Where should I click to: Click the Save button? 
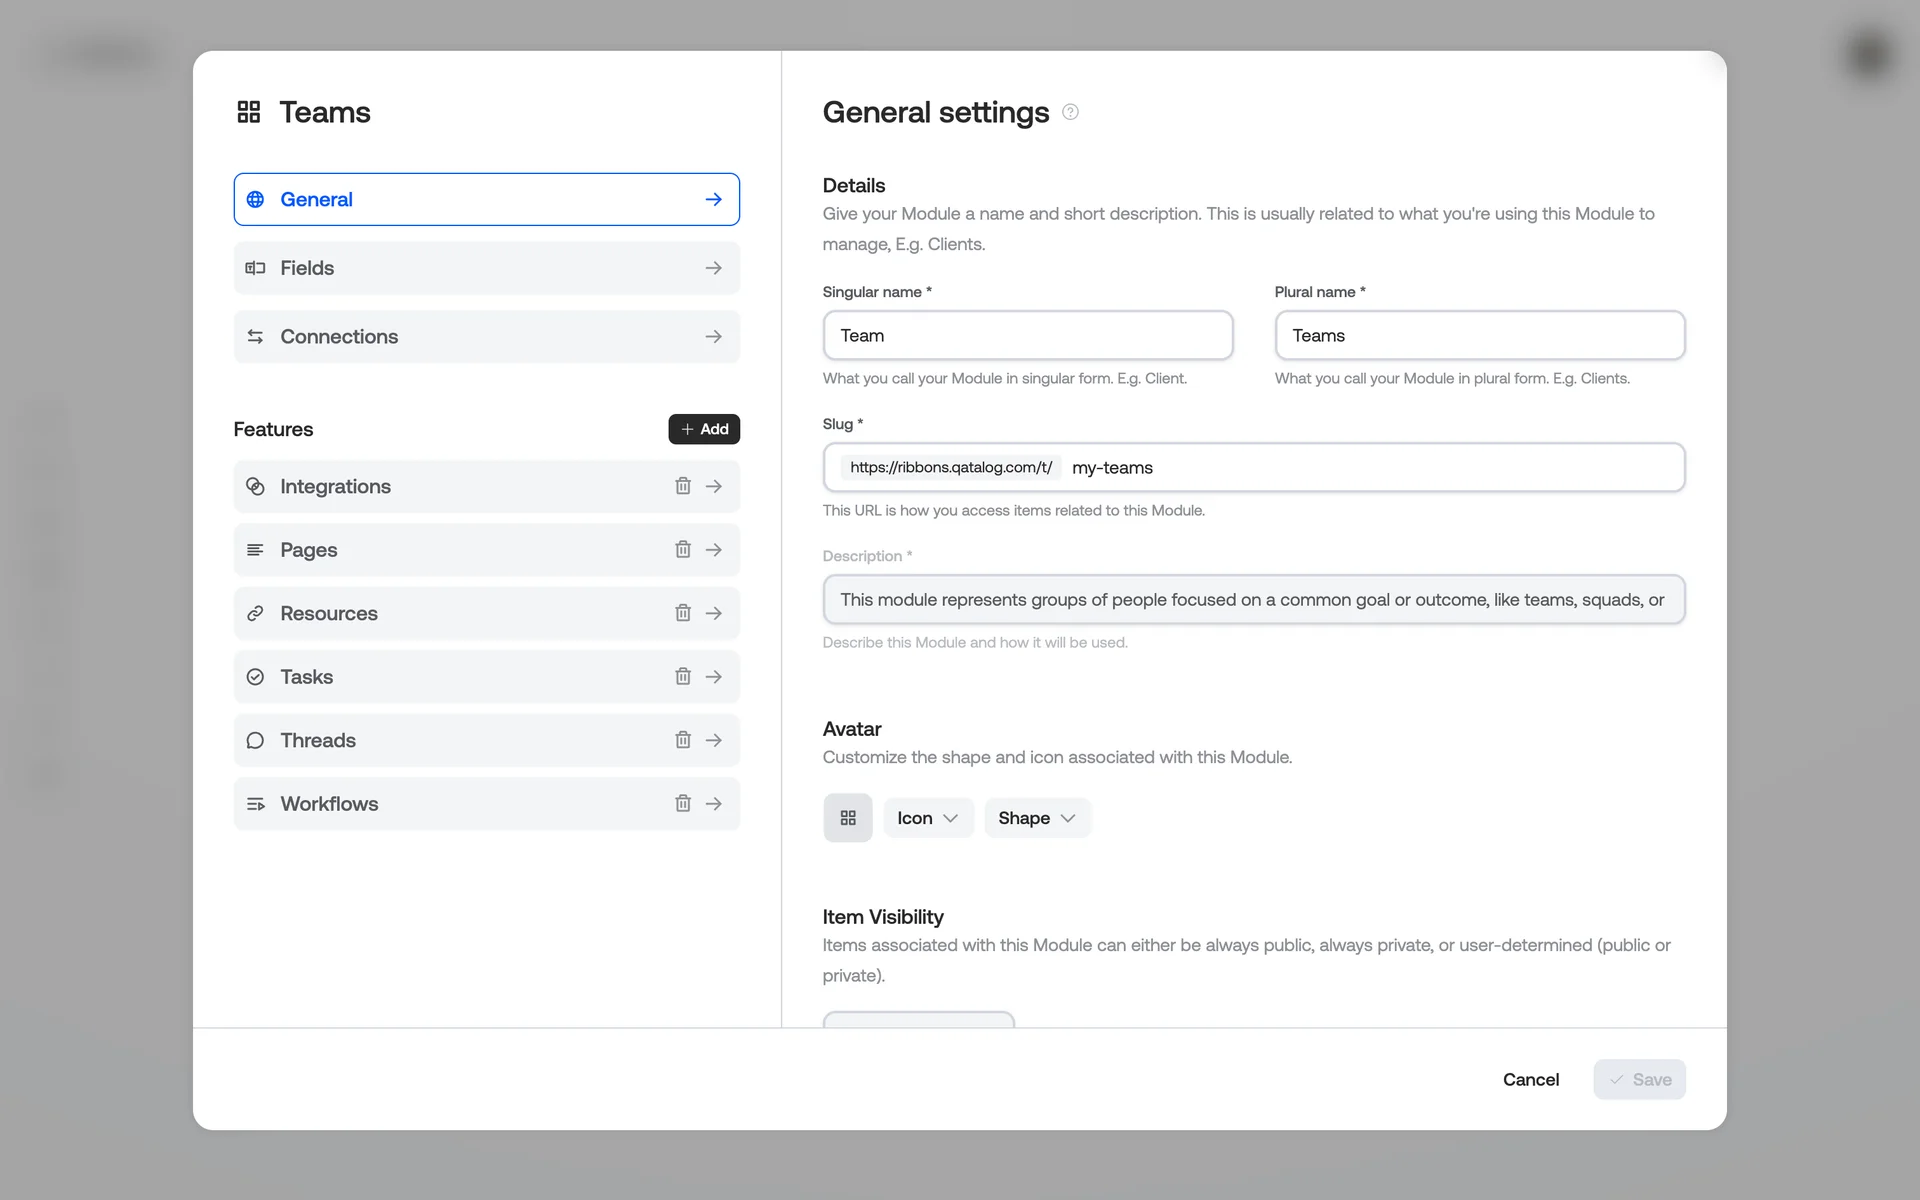coord(1639,1079)
